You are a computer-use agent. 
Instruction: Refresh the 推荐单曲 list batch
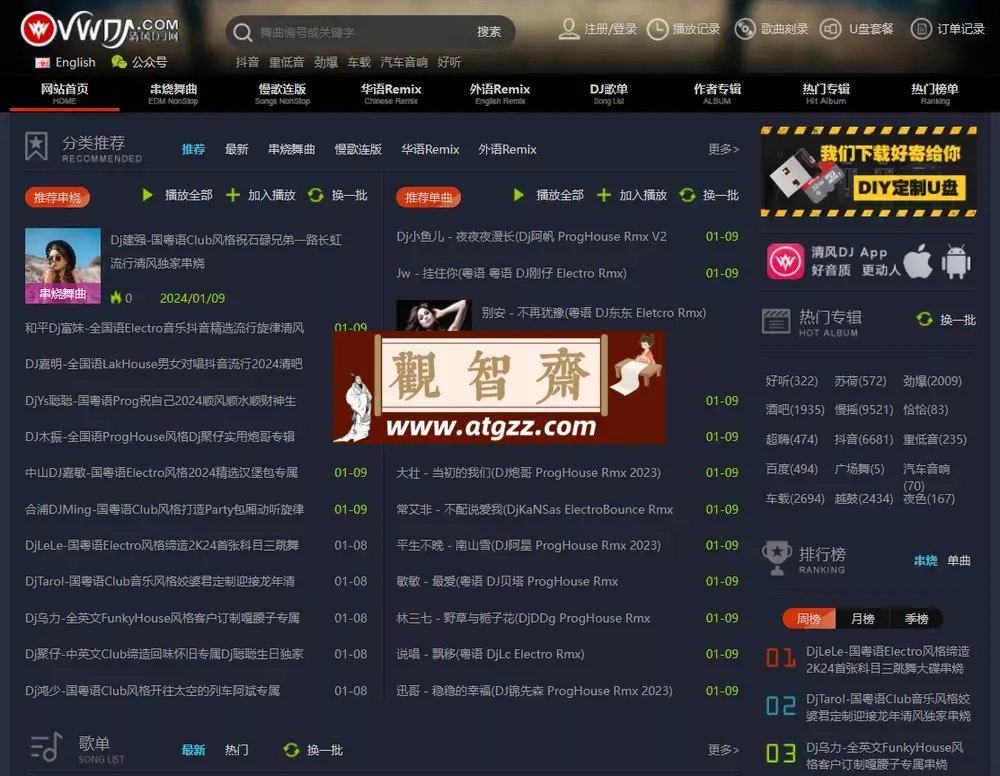(x=687, y=195)
